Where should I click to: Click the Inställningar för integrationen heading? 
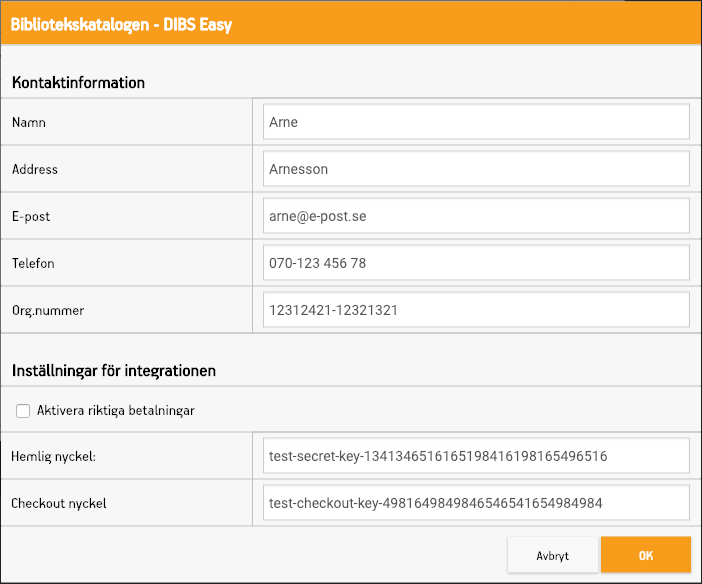coord(114,371)
